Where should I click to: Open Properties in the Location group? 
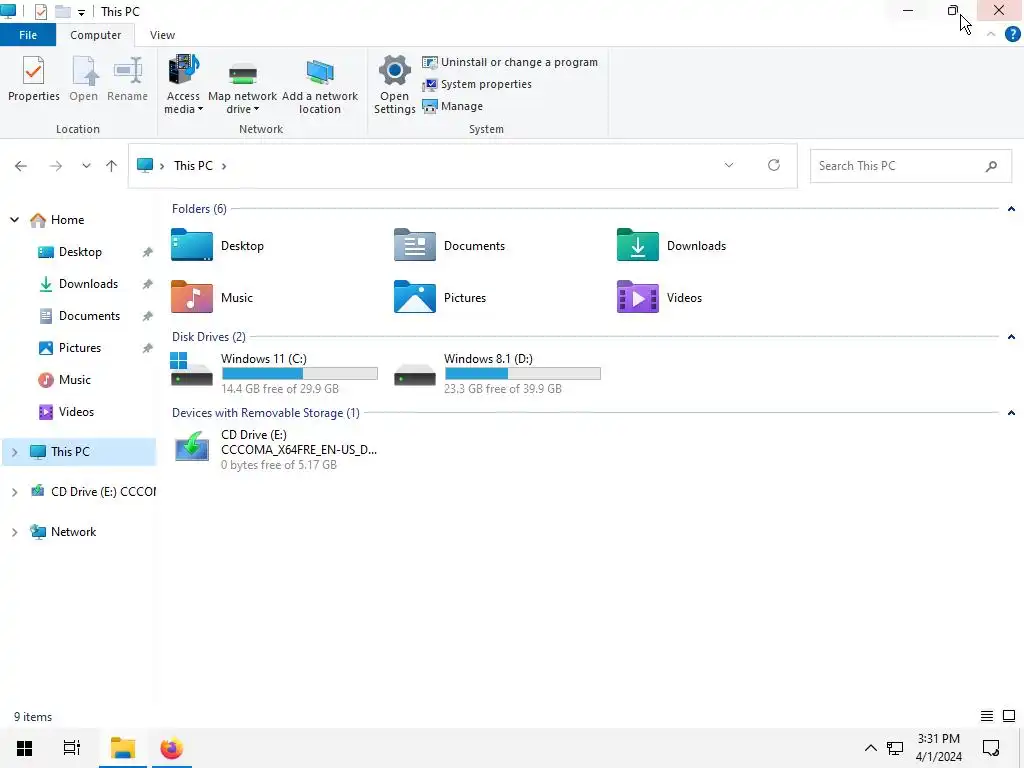click(x=33, y=78)
